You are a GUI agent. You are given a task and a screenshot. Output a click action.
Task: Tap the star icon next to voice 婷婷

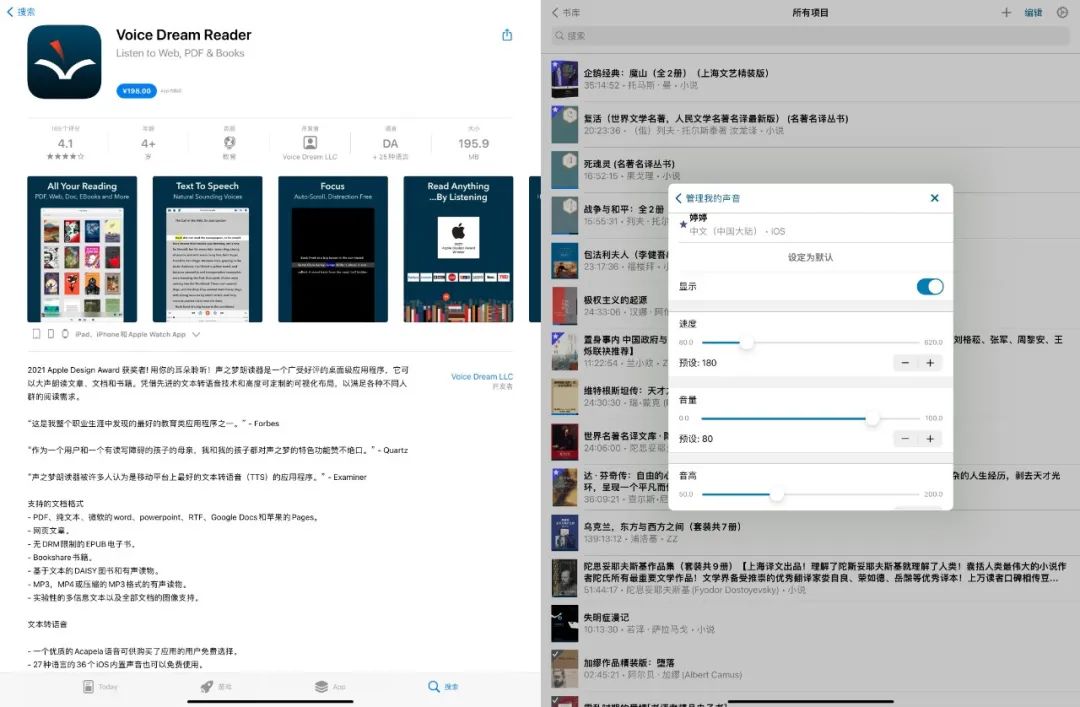point(683,223)
